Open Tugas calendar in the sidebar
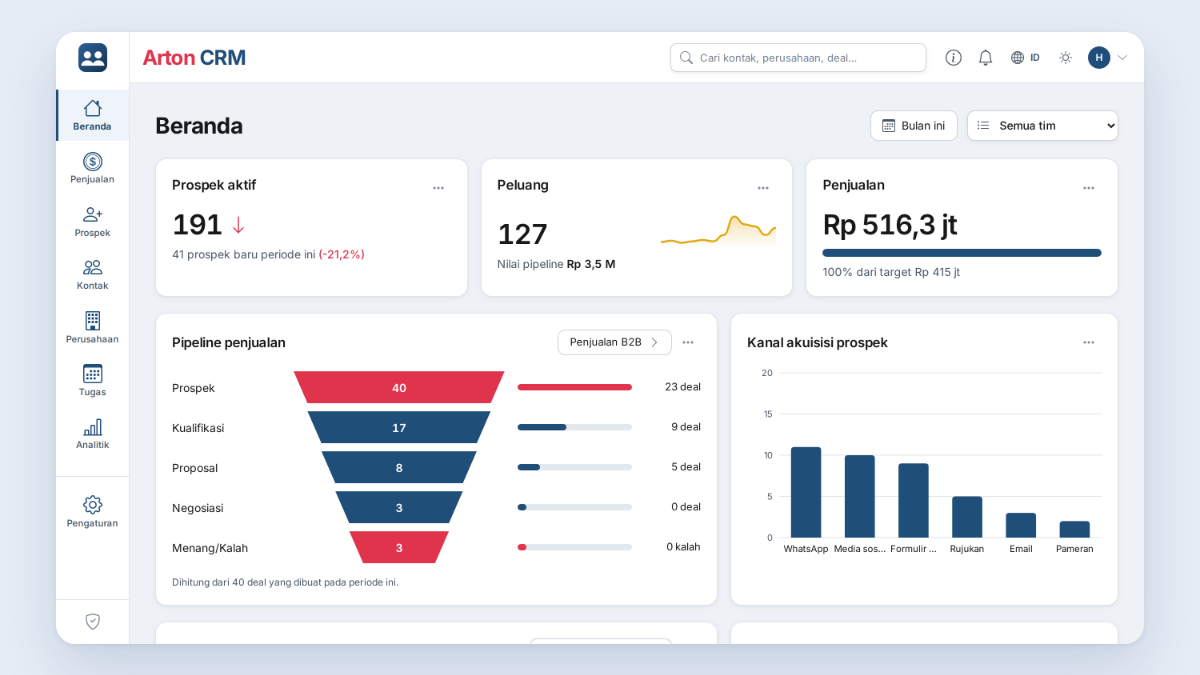This screenshot has height=675, width=1200. [x=92, y=380]
